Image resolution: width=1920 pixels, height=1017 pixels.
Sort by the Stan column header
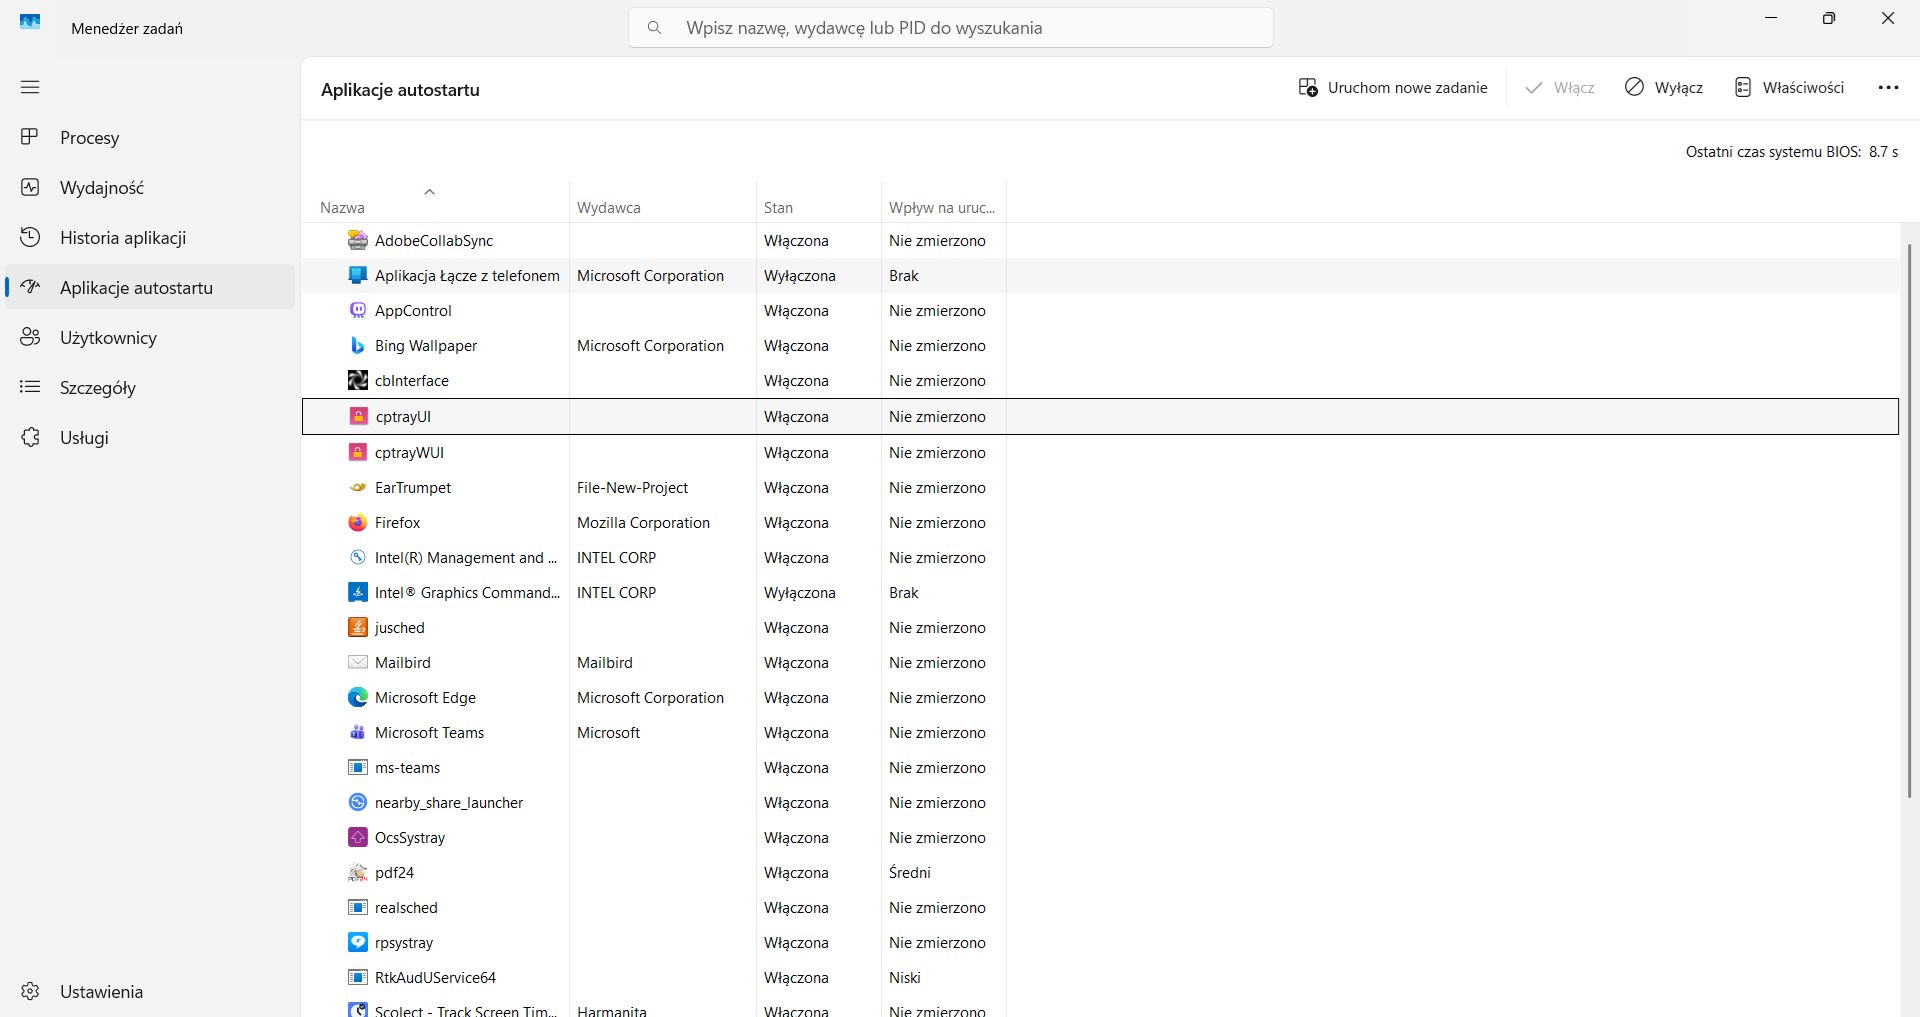tap(819, 202)
